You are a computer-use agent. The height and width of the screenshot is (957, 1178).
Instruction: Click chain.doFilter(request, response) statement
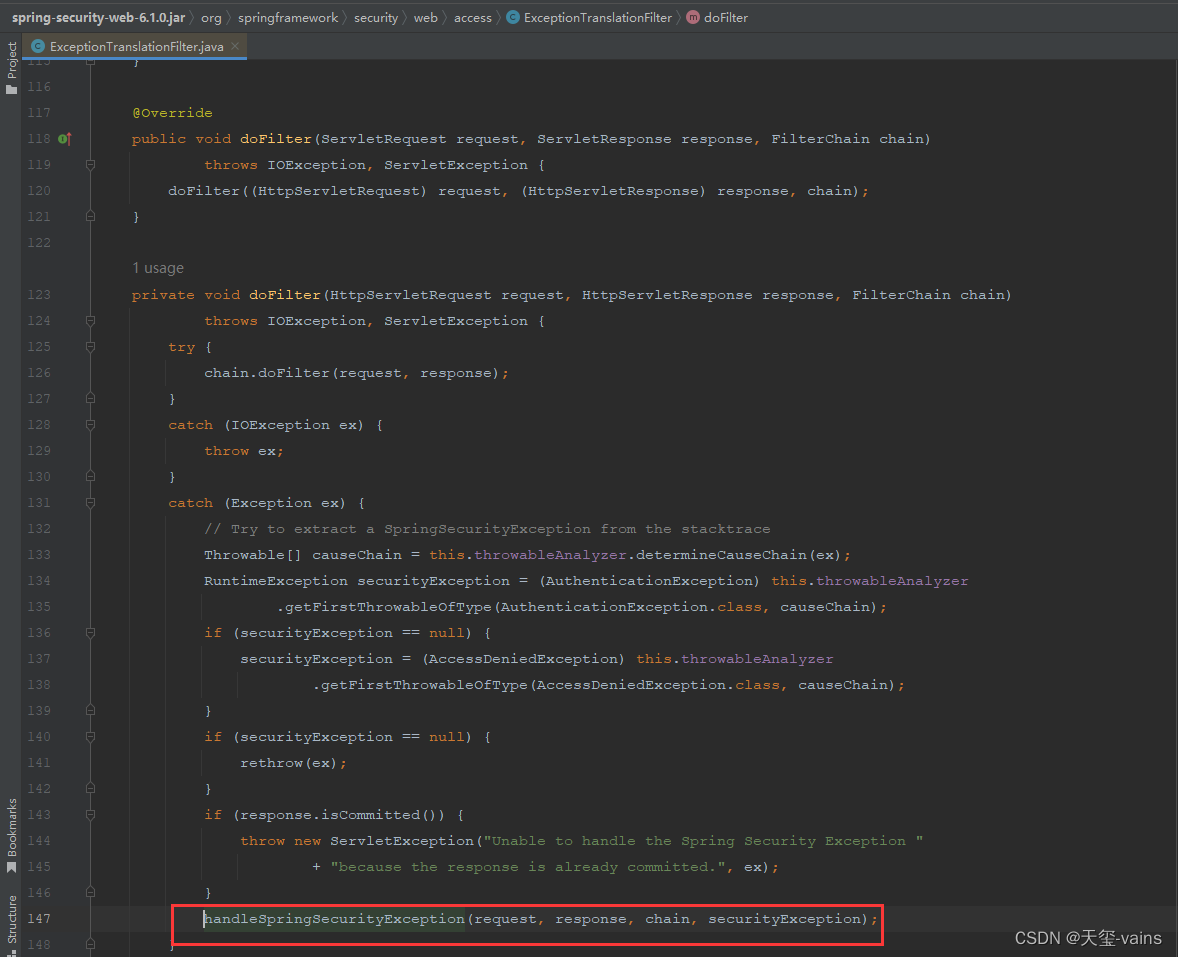pyautogui.click(x=356, y=373)
